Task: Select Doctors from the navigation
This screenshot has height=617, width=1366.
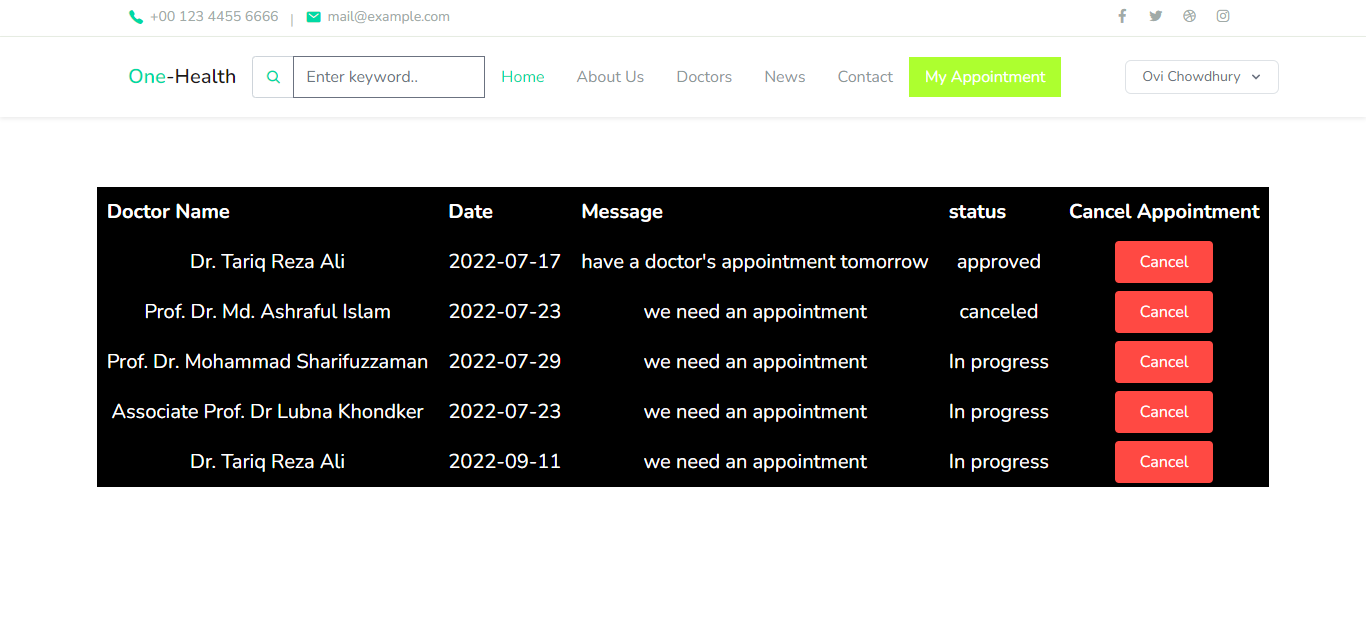Action: pos(704,76)
